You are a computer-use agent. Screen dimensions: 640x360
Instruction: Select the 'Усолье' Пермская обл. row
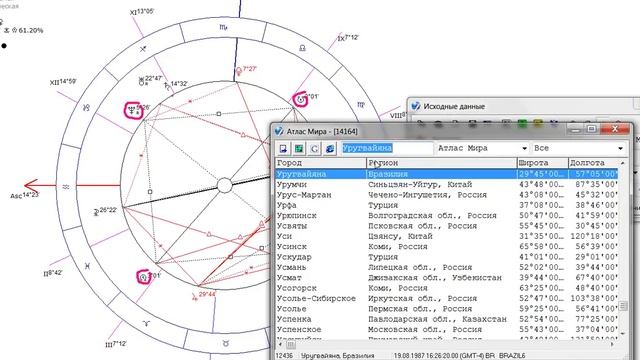[x=447, y=309]
